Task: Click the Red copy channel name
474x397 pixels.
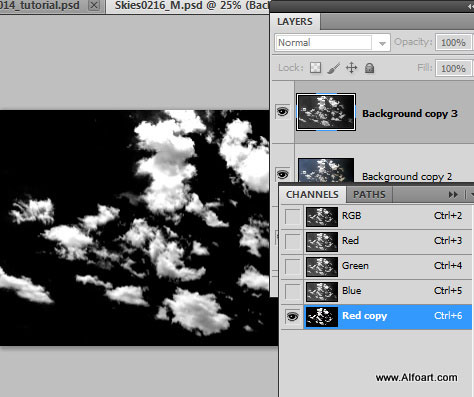Action: [x=365, y=316]
